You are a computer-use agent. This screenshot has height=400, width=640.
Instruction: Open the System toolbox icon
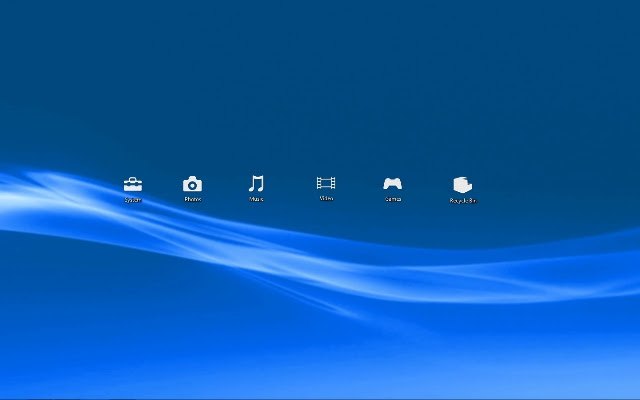point(133,184)
